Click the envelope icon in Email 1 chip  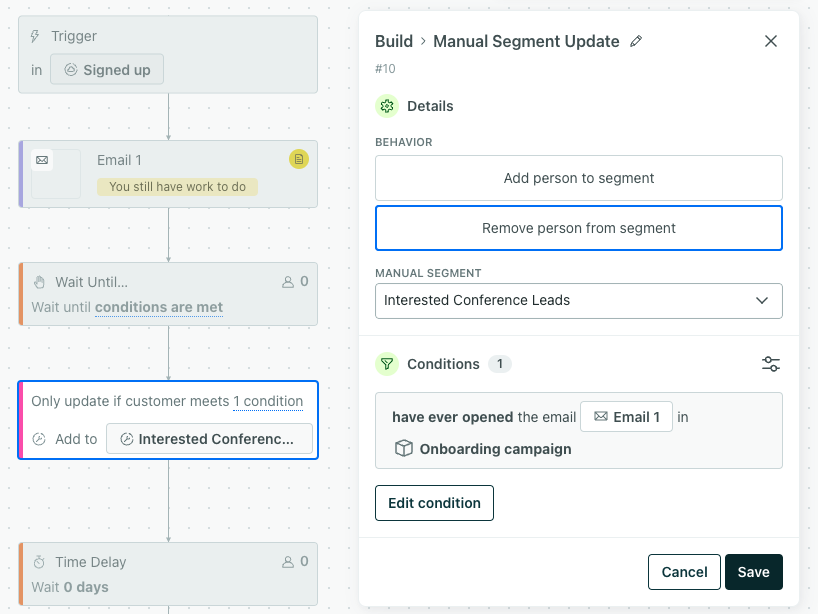pos(601,416)
